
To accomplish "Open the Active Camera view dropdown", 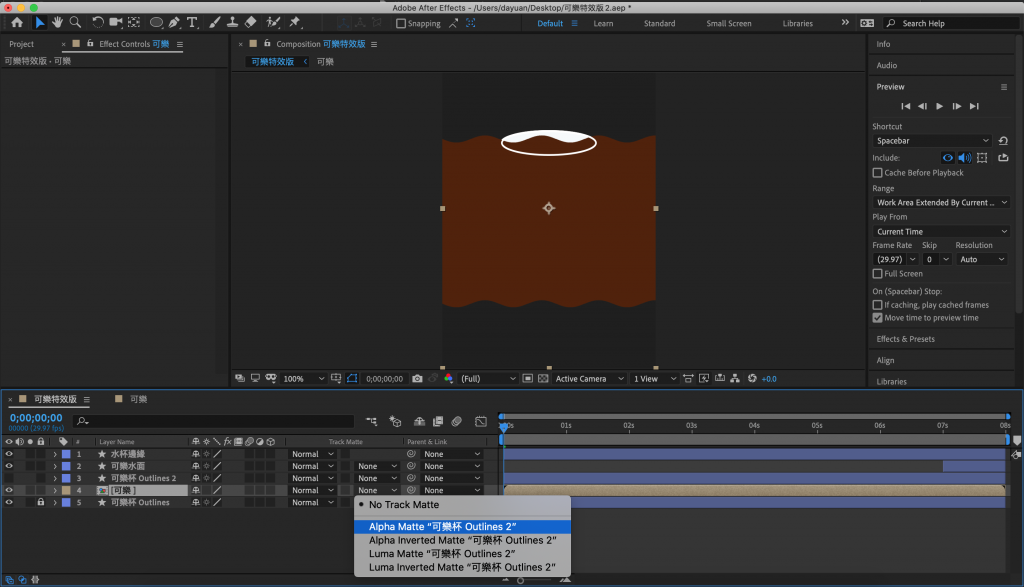I will (586, 379).
